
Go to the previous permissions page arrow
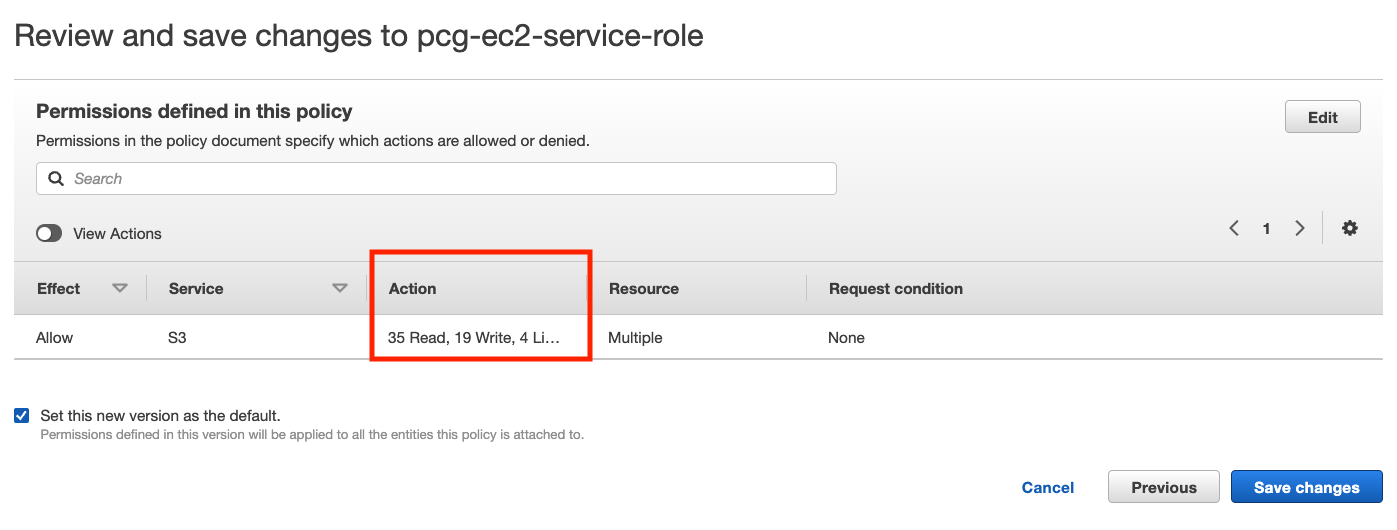tap(1234, 228)
